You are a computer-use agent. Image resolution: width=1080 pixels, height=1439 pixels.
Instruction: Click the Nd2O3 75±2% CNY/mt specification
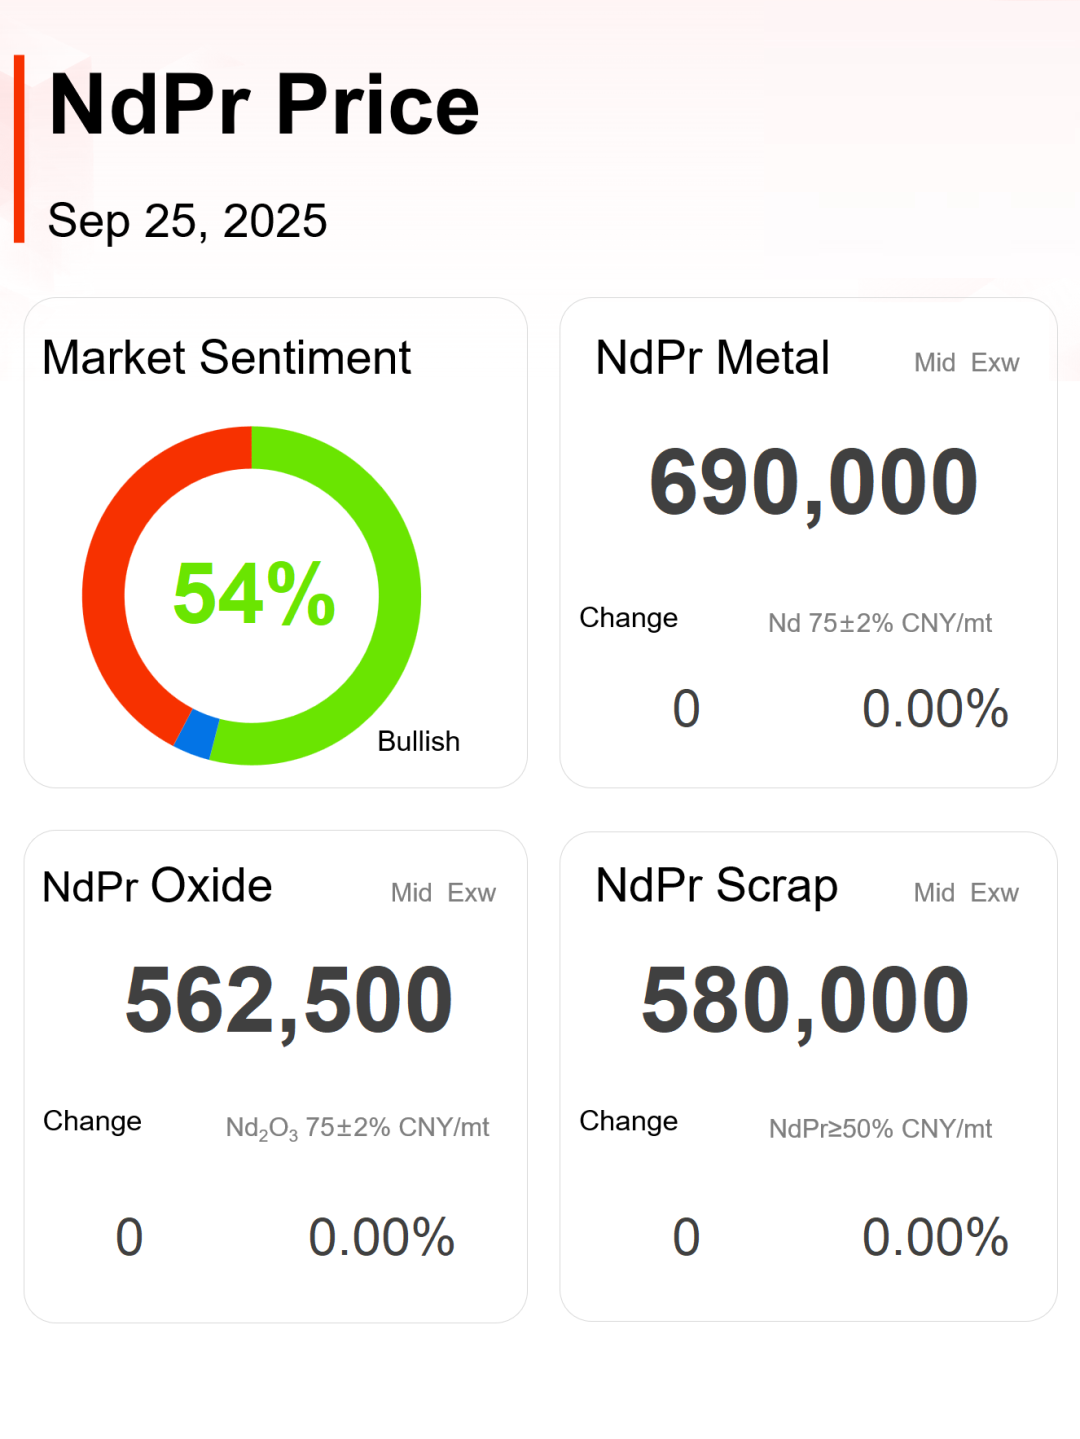357,1128
